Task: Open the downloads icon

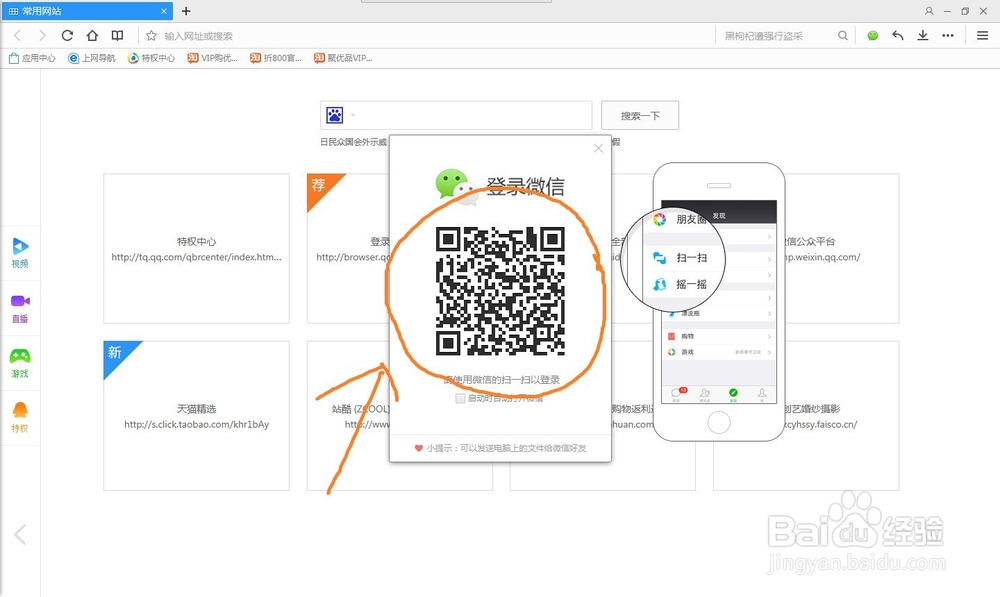Action: pos(923,36)
